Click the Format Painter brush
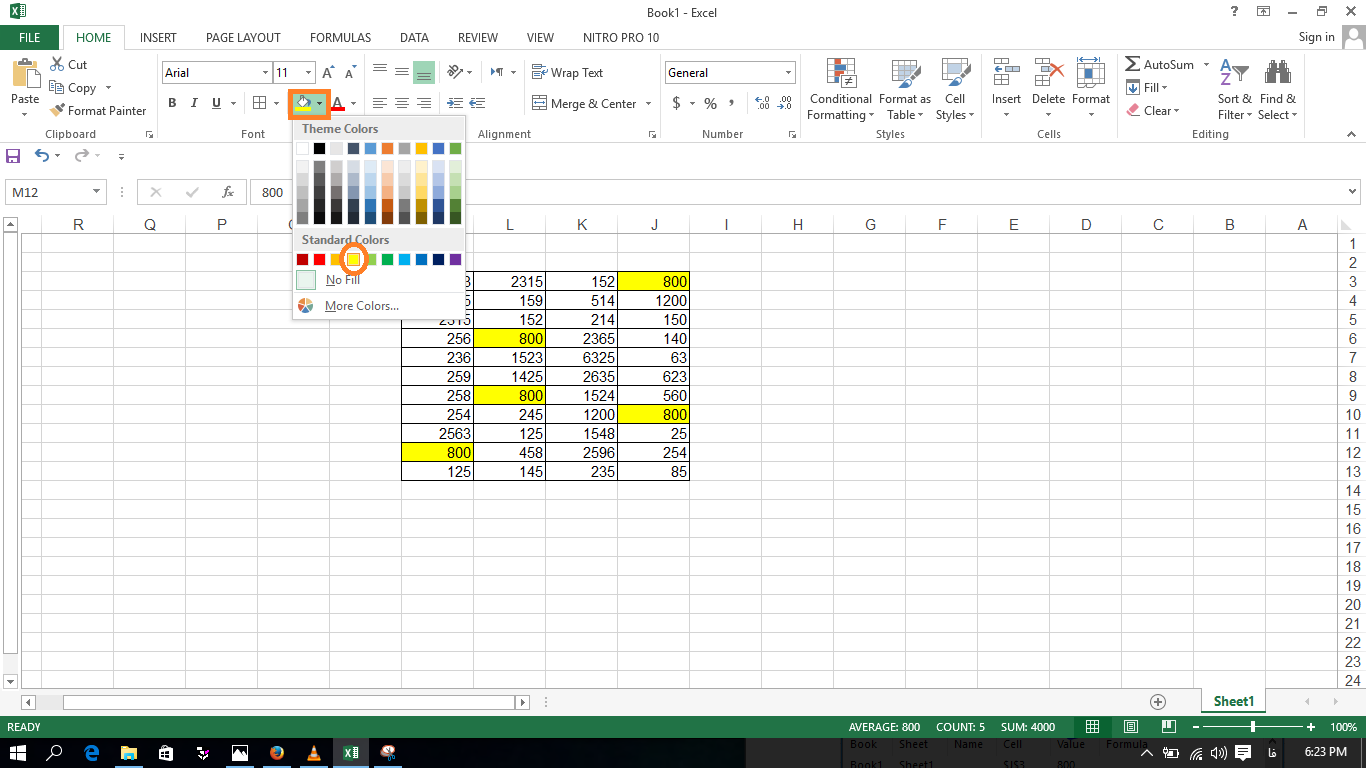 57,111
